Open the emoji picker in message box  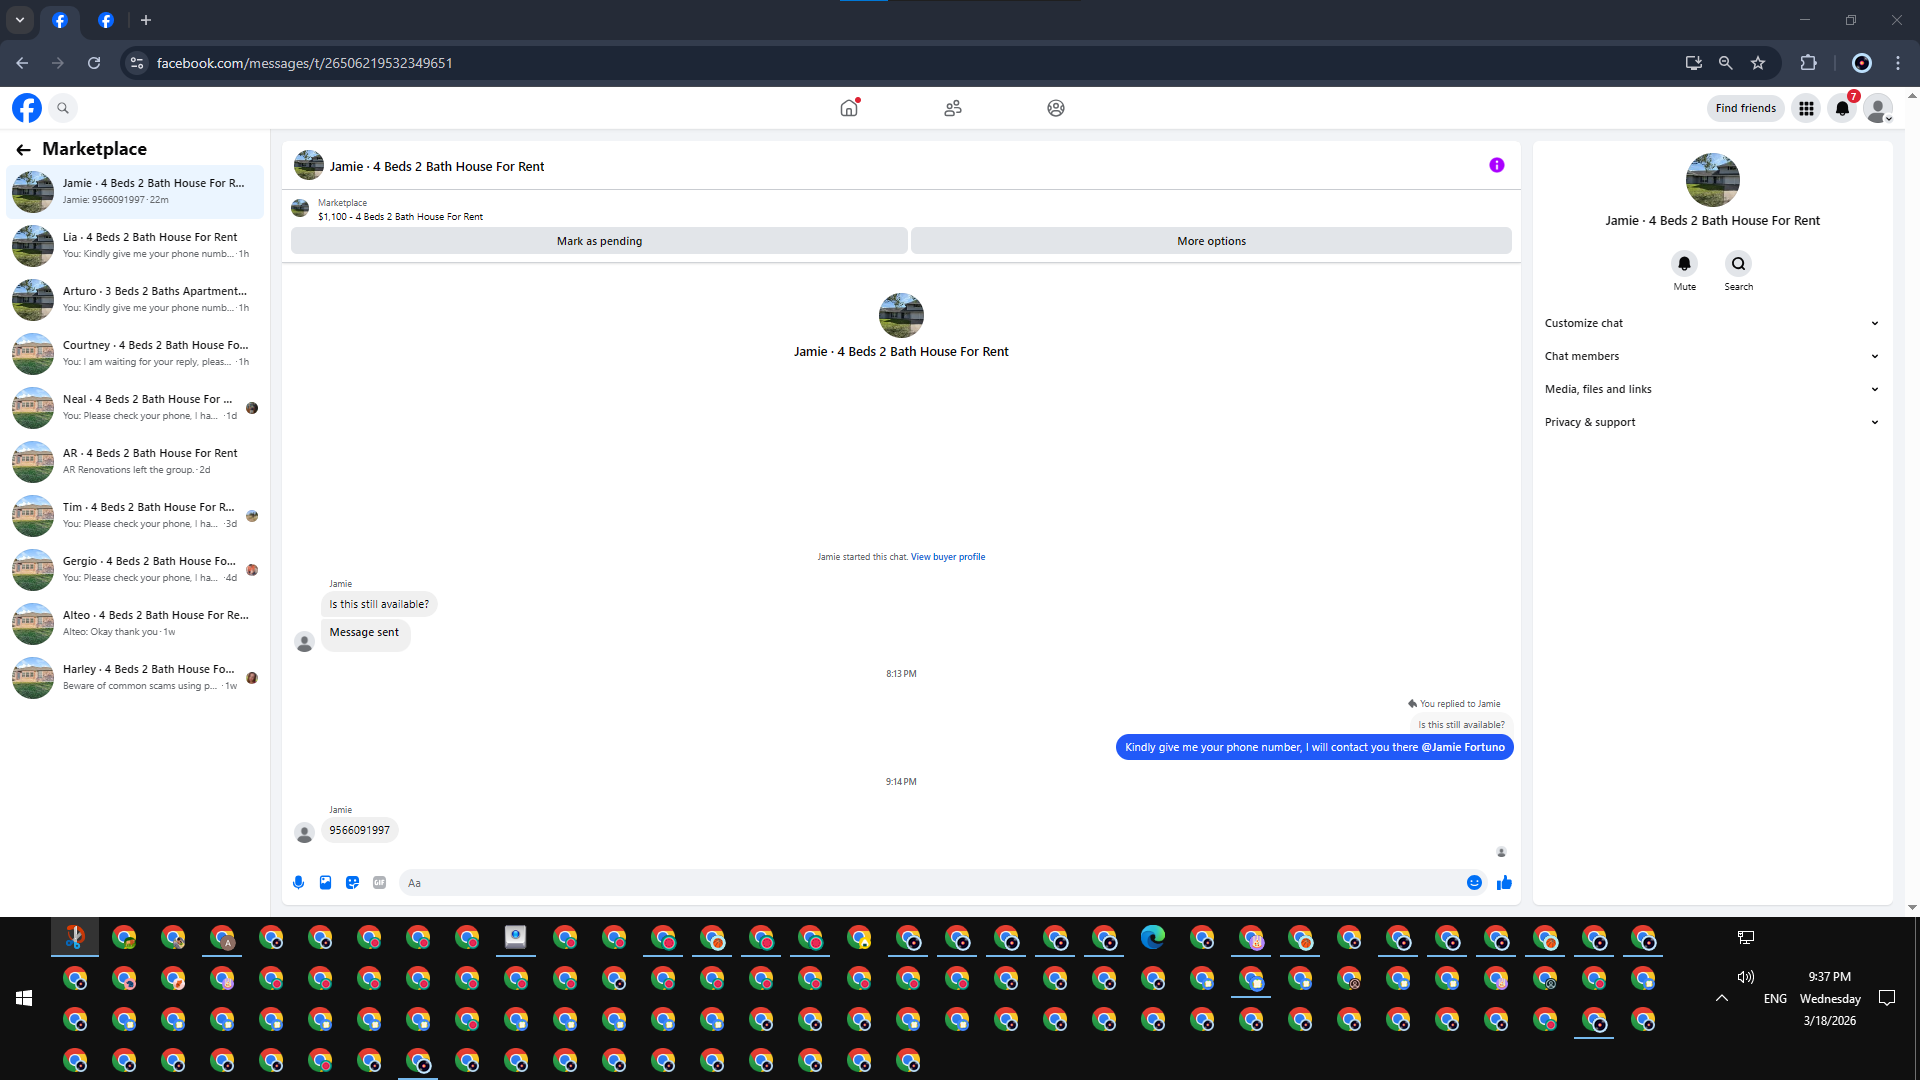tap(1474, 882)
